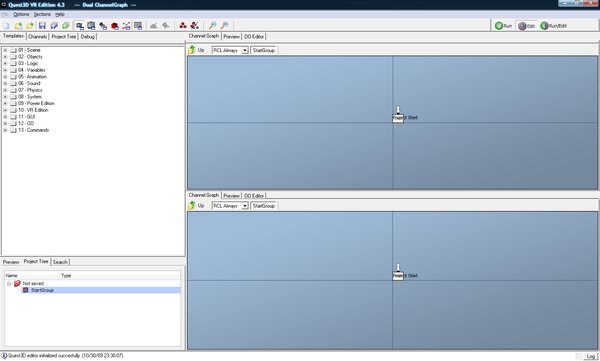Click the second greyed-out toolbar icon
Viewport: 600px width, 361px height.
166,26
